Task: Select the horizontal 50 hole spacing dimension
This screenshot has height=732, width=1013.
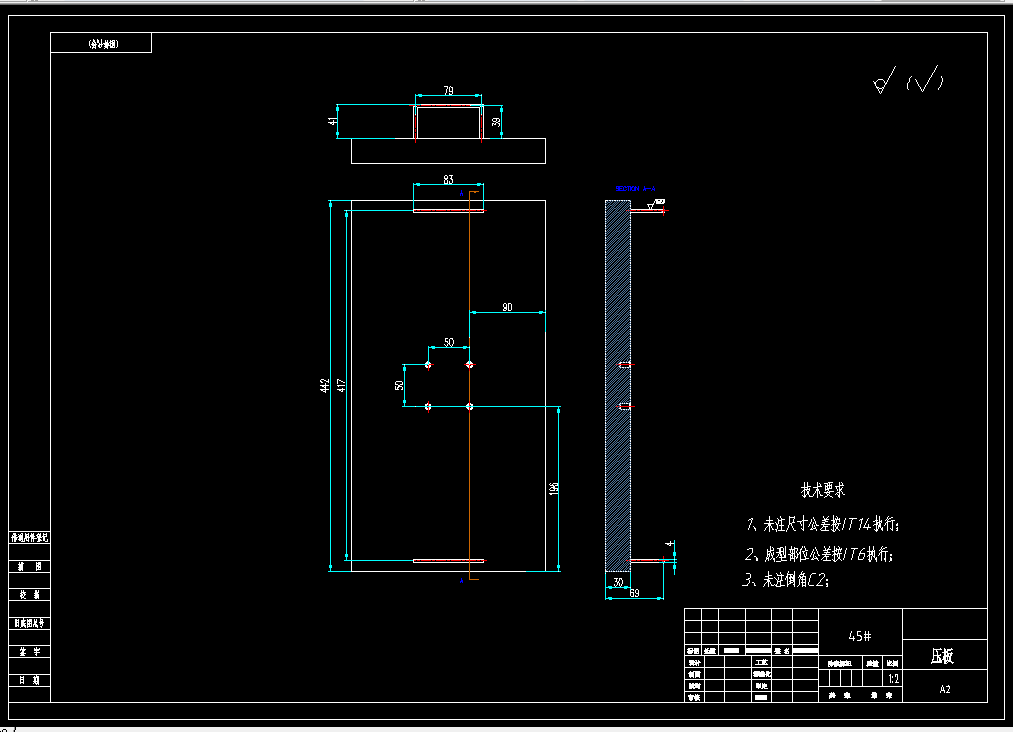Action: (x=449, y=342)
